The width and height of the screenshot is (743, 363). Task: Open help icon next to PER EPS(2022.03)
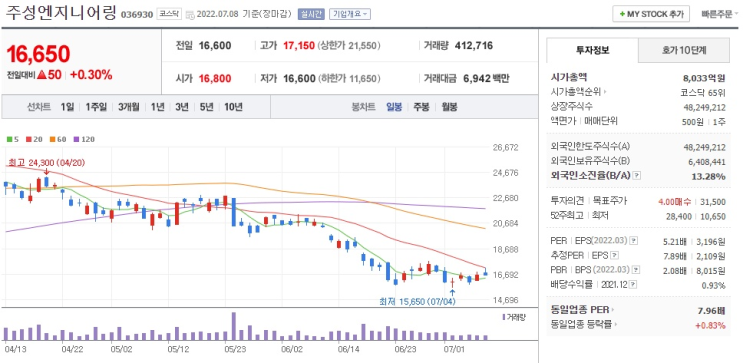pos(634,241)
